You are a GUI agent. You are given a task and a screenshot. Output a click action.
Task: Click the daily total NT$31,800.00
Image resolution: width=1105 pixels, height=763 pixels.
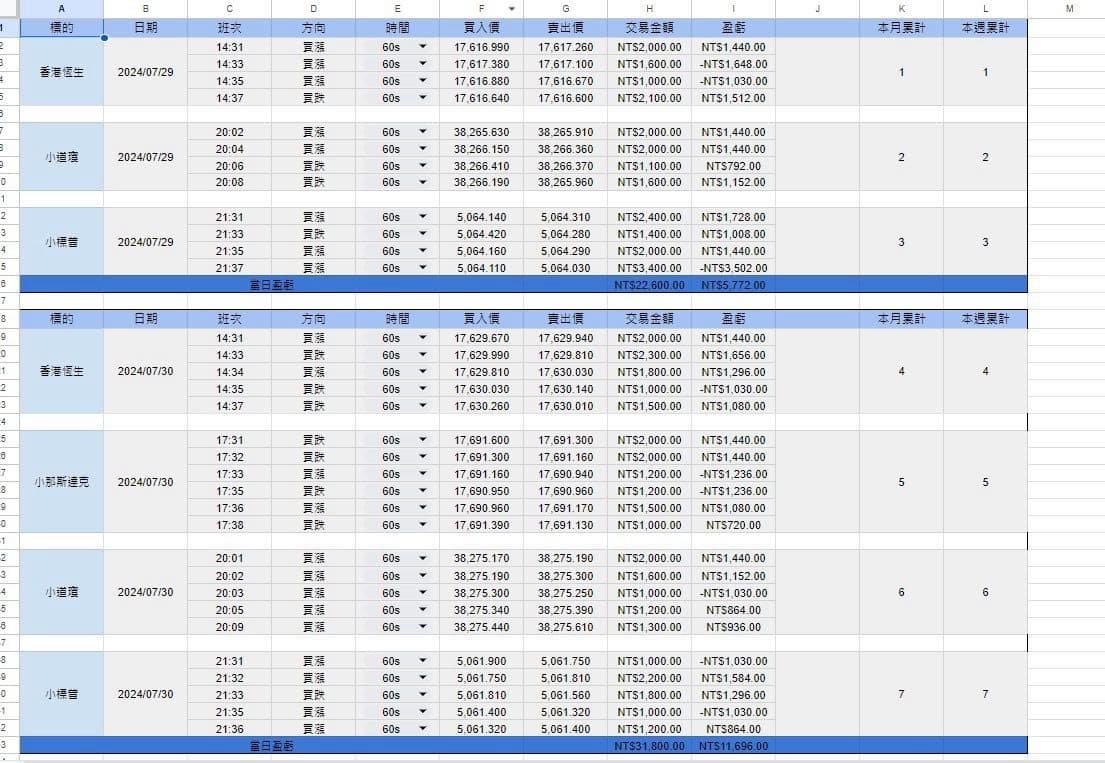click(649, 746)
